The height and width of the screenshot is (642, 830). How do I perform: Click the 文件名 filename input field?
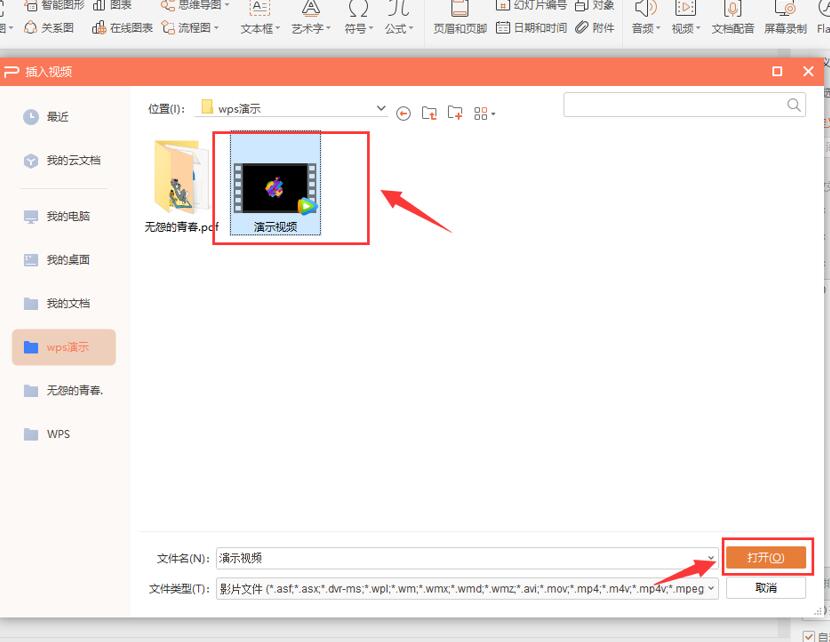tap(460, 558)
